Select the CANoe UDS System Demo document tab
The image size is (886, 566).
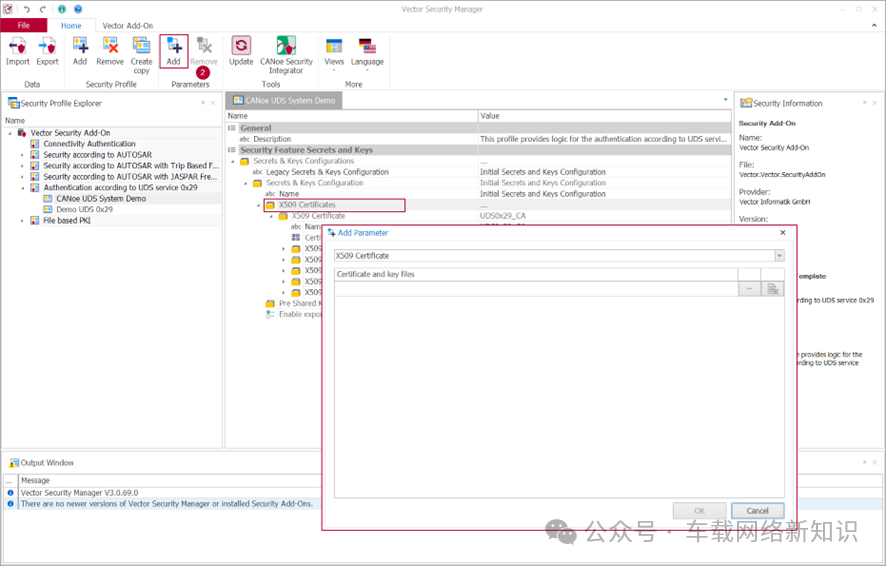(x=284, y=101)
